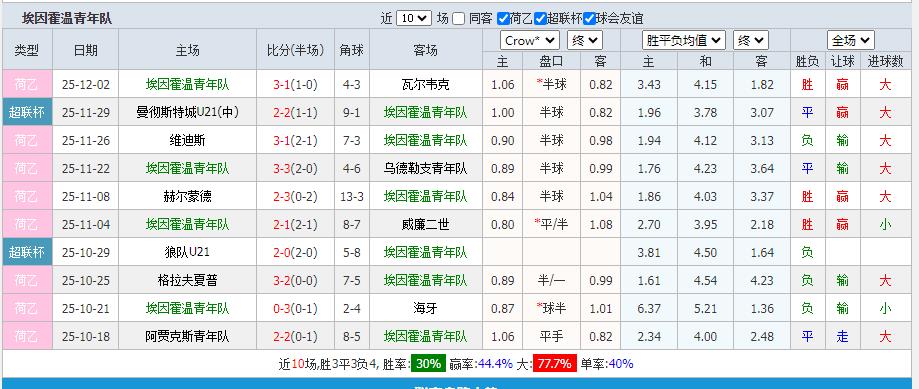Click the 比分(半场) column header
This screenshot has height=389, width=919.
[295, 50]
